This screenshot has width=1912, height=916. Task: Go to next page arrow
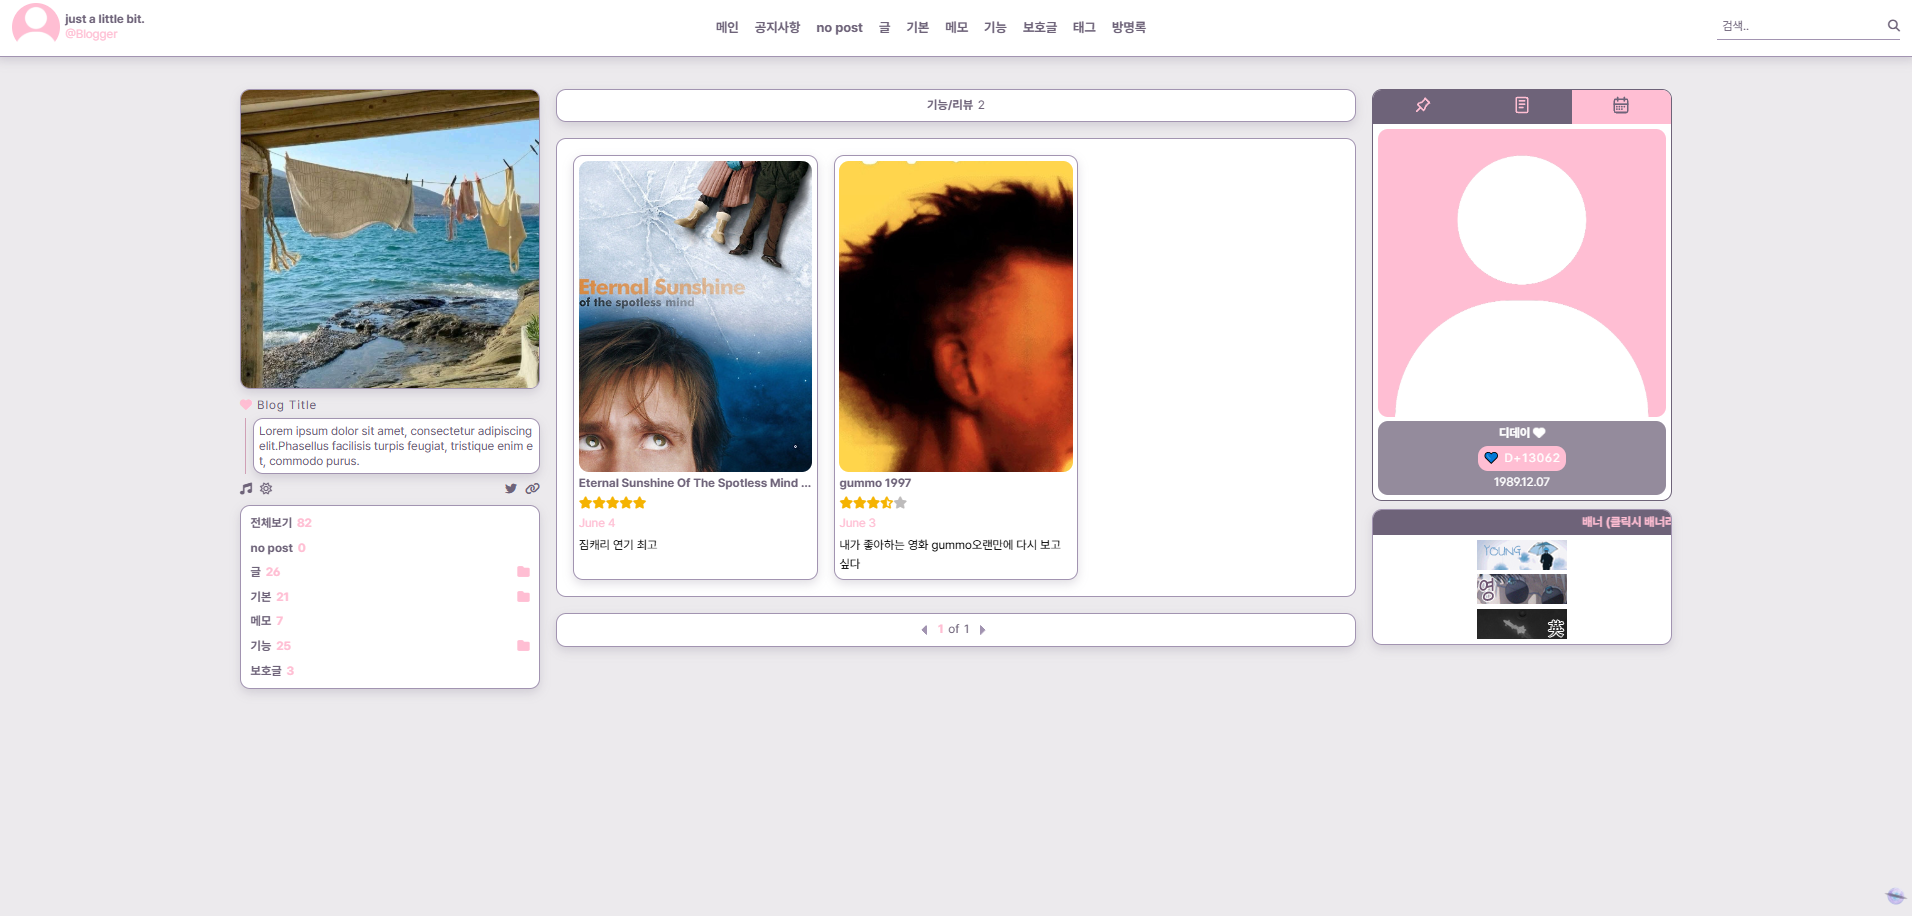982,630
